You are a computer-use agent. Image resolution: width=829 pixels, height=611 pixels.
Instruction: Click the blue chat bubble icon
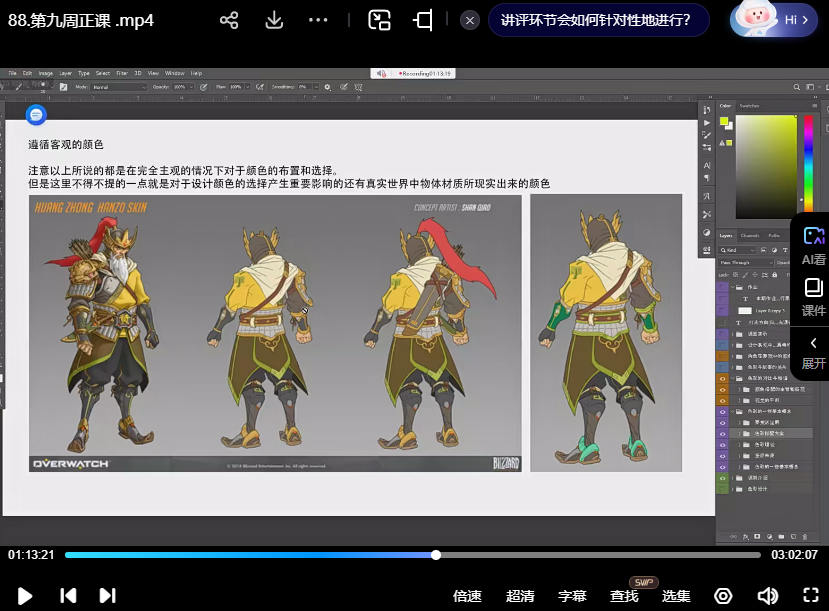coord(36,115)
